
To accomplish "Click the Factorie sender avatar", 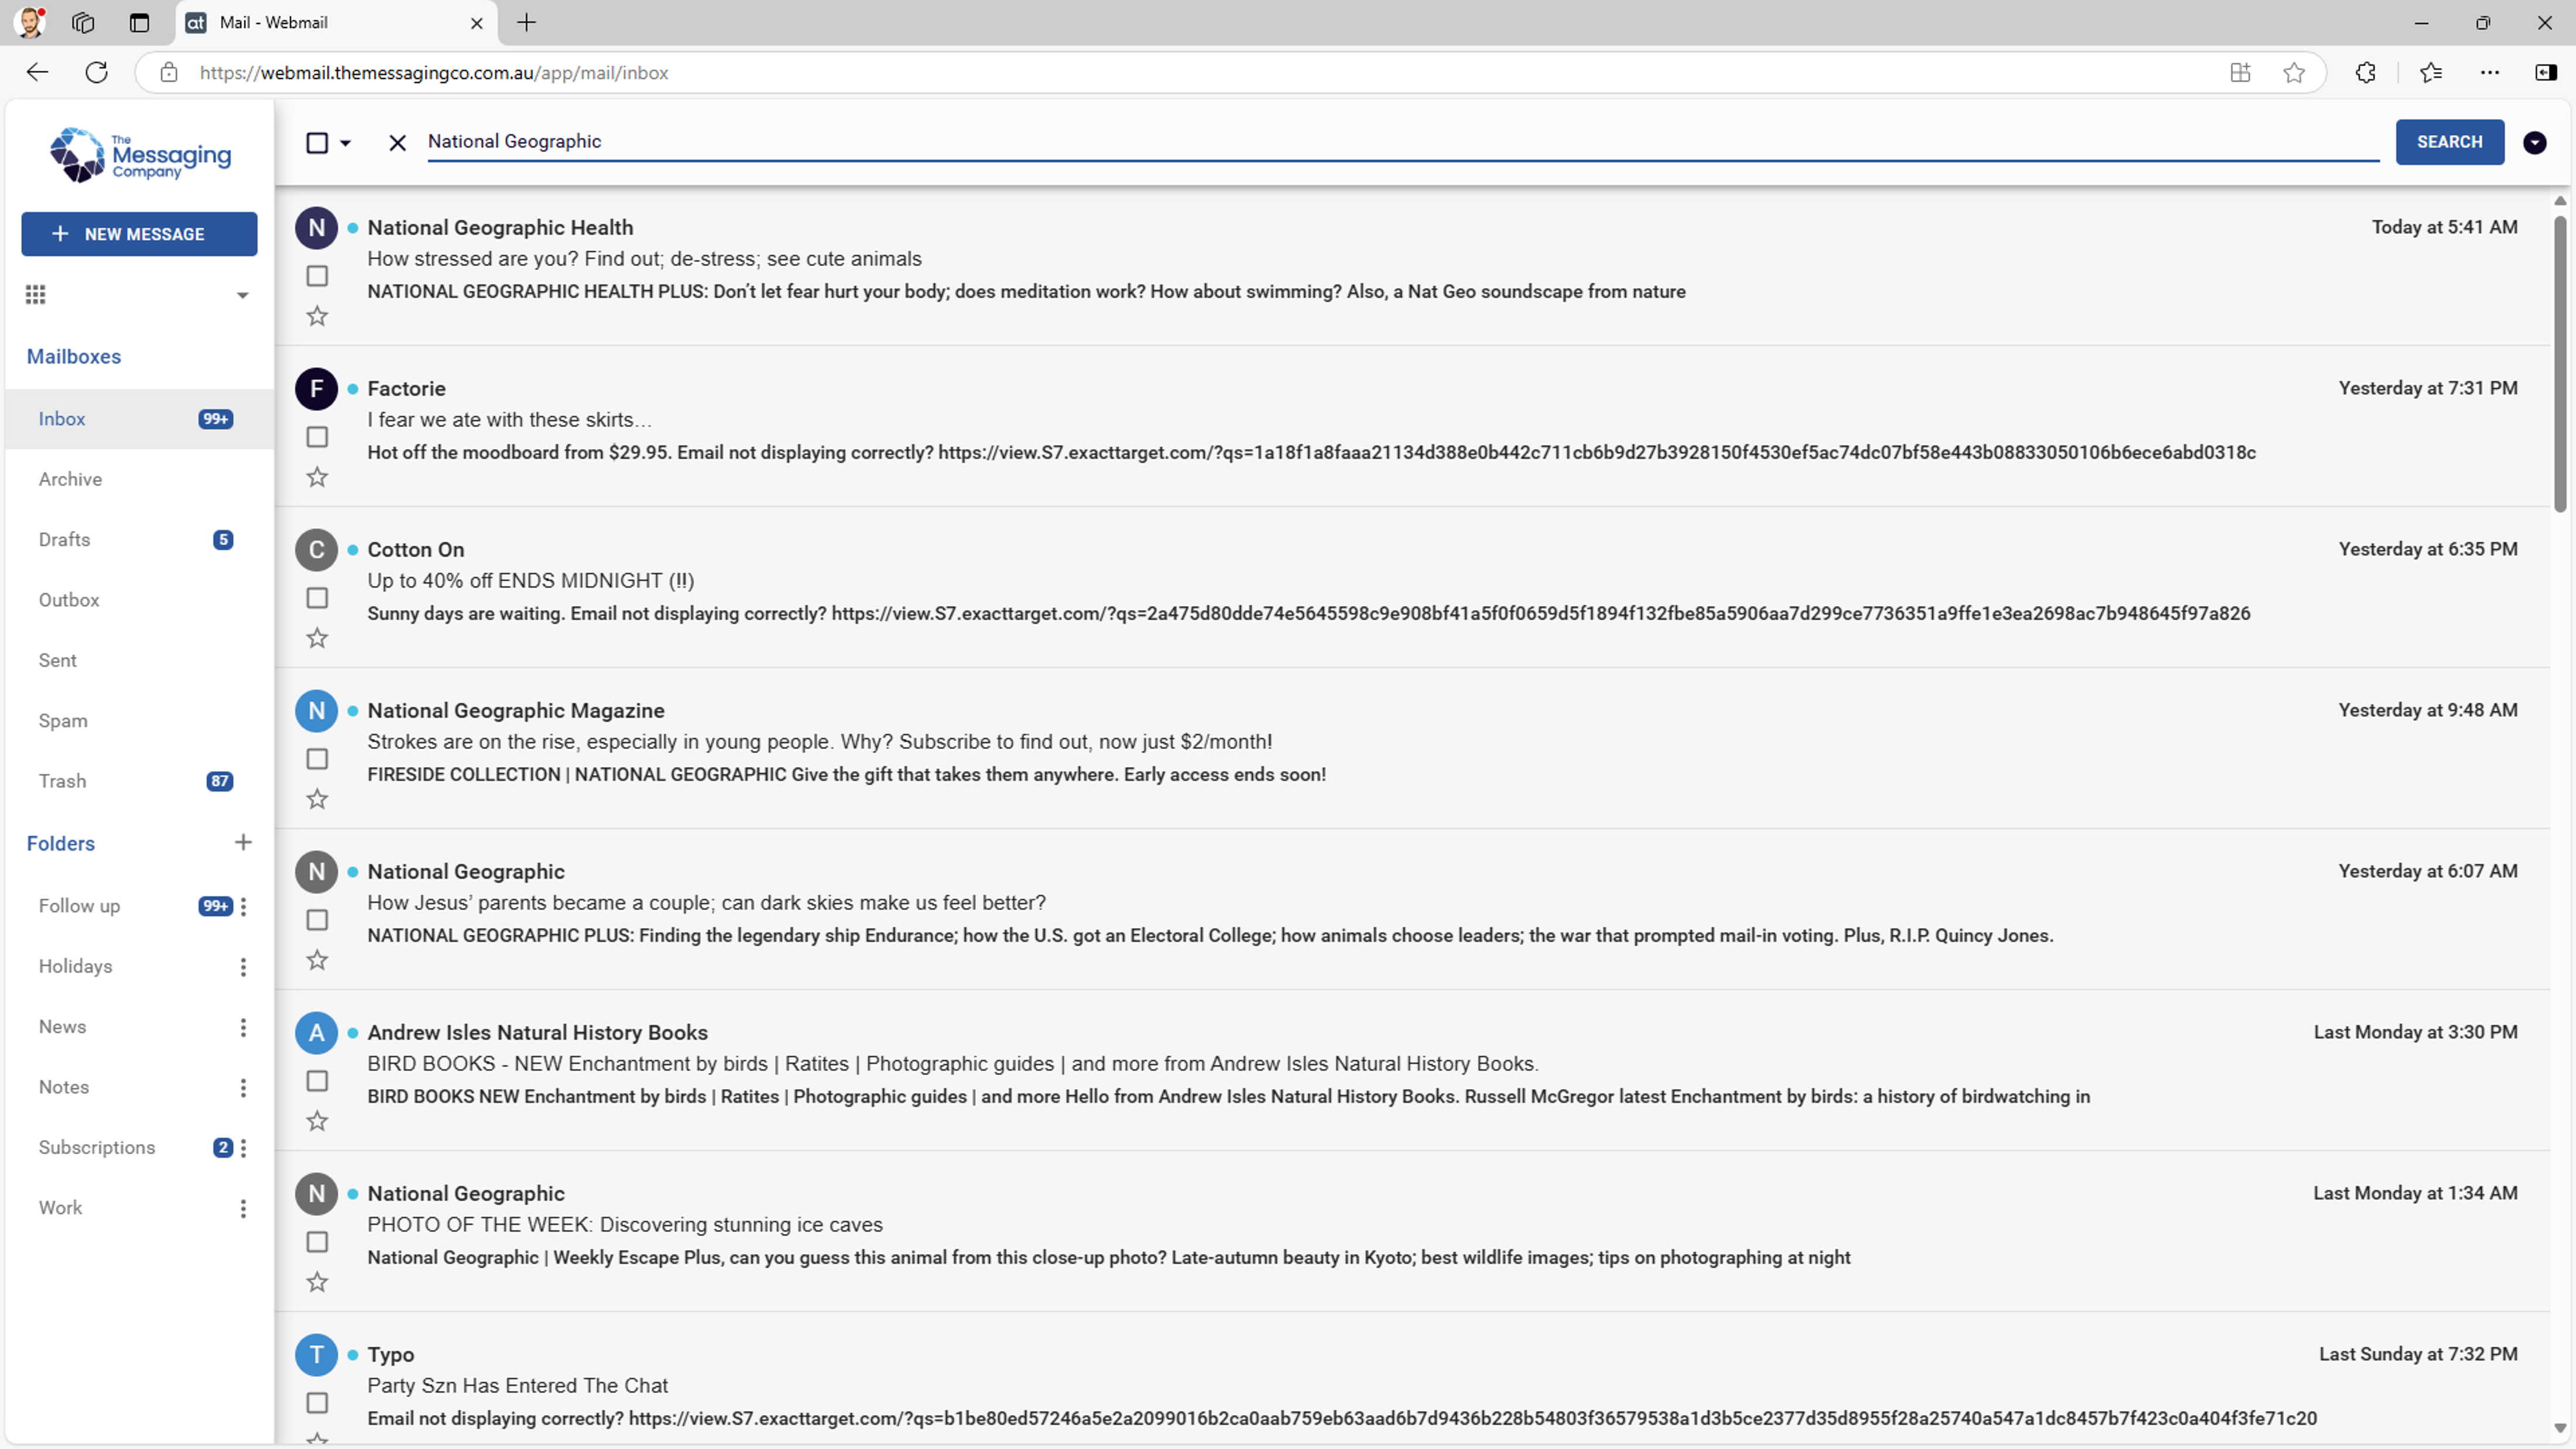I will [316, 389].
